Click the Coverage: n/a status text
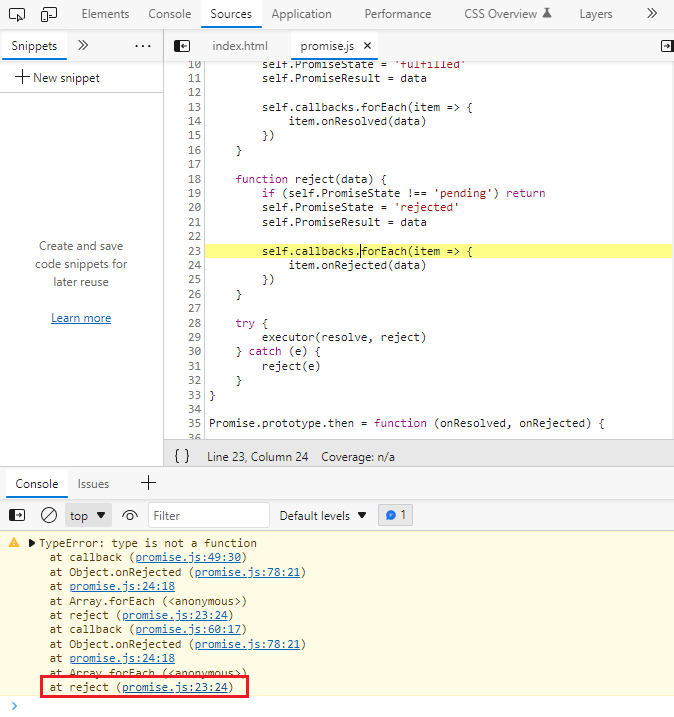The height and width of the screenshot is (717, 674). coord(358,457)
